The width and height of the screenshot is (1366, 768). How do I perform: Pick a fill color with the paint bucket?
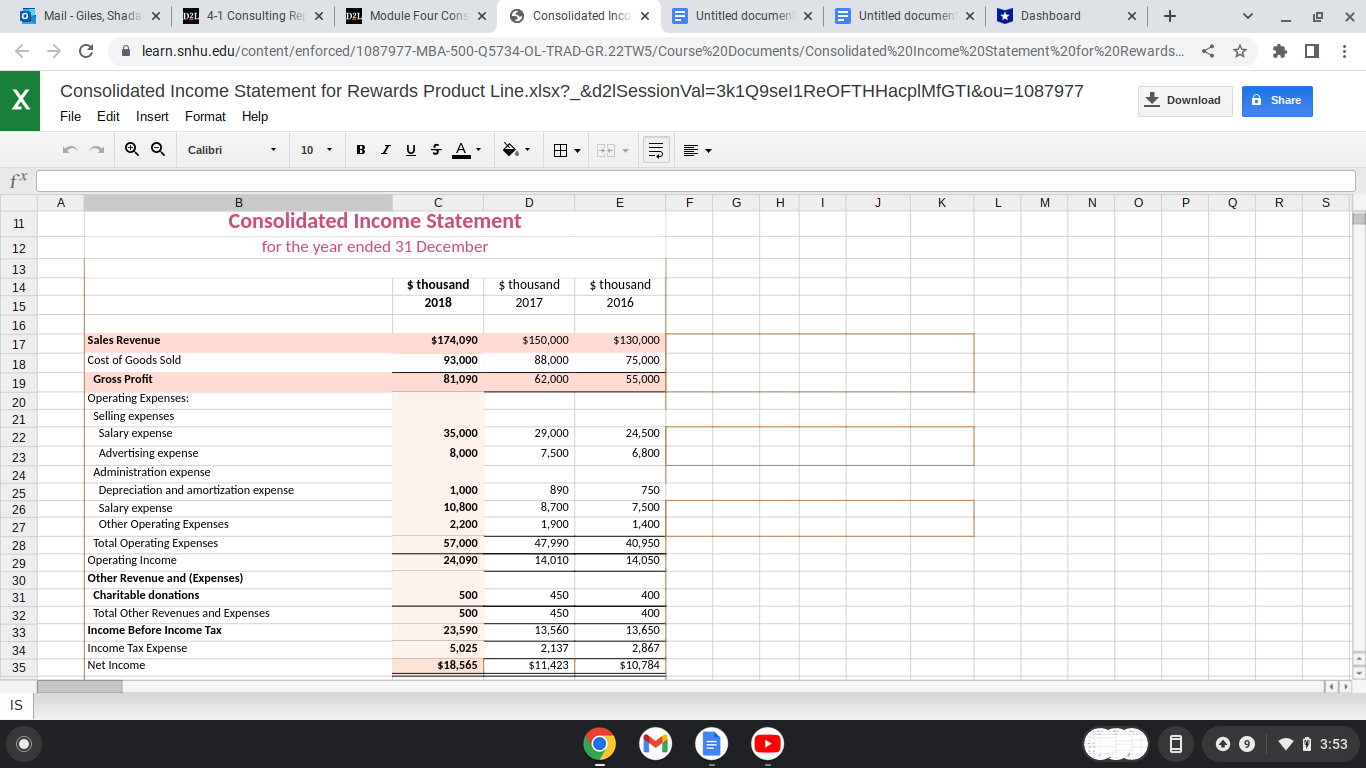pos(516,150)
